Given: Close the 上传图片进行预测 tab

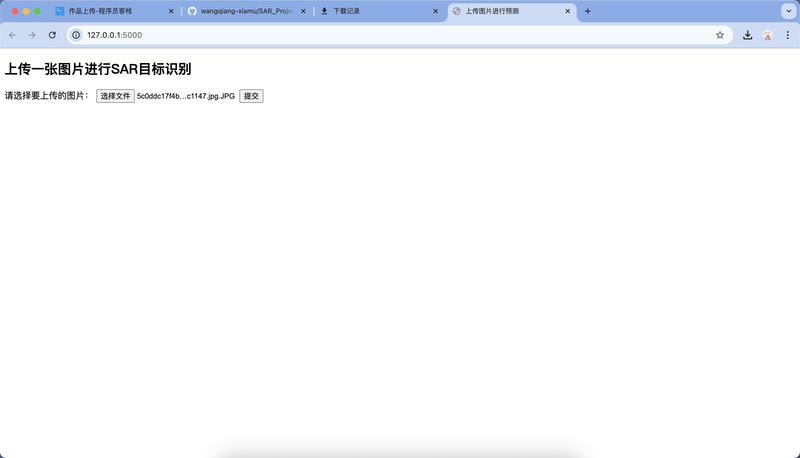Looking at the screenshot, I should coord(567,11).
